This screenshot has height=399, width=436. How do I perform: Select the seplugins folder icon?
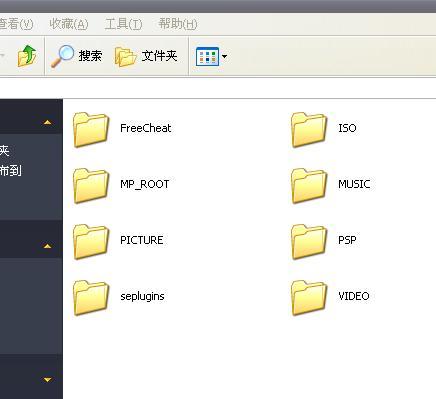[91, 298]
